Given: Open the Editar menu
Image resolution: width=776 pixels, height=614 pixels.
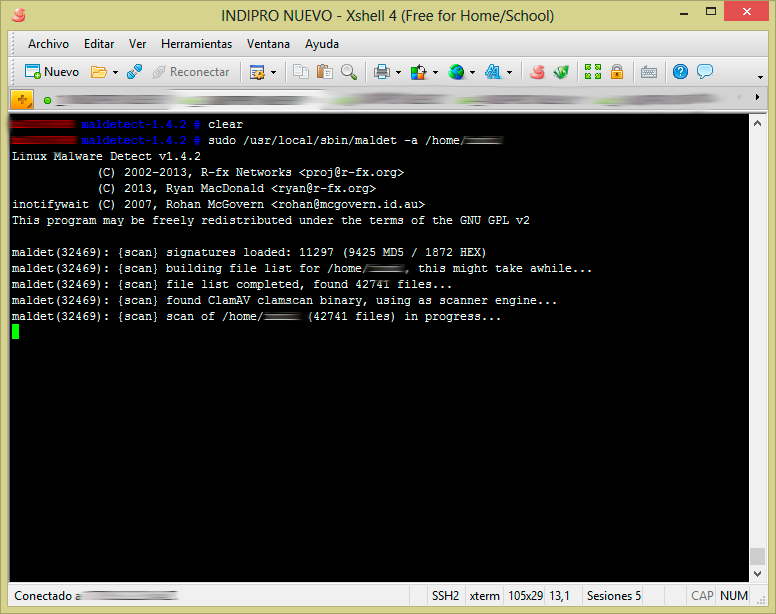Looking at the screenshot, I should (x=99, y=44).
